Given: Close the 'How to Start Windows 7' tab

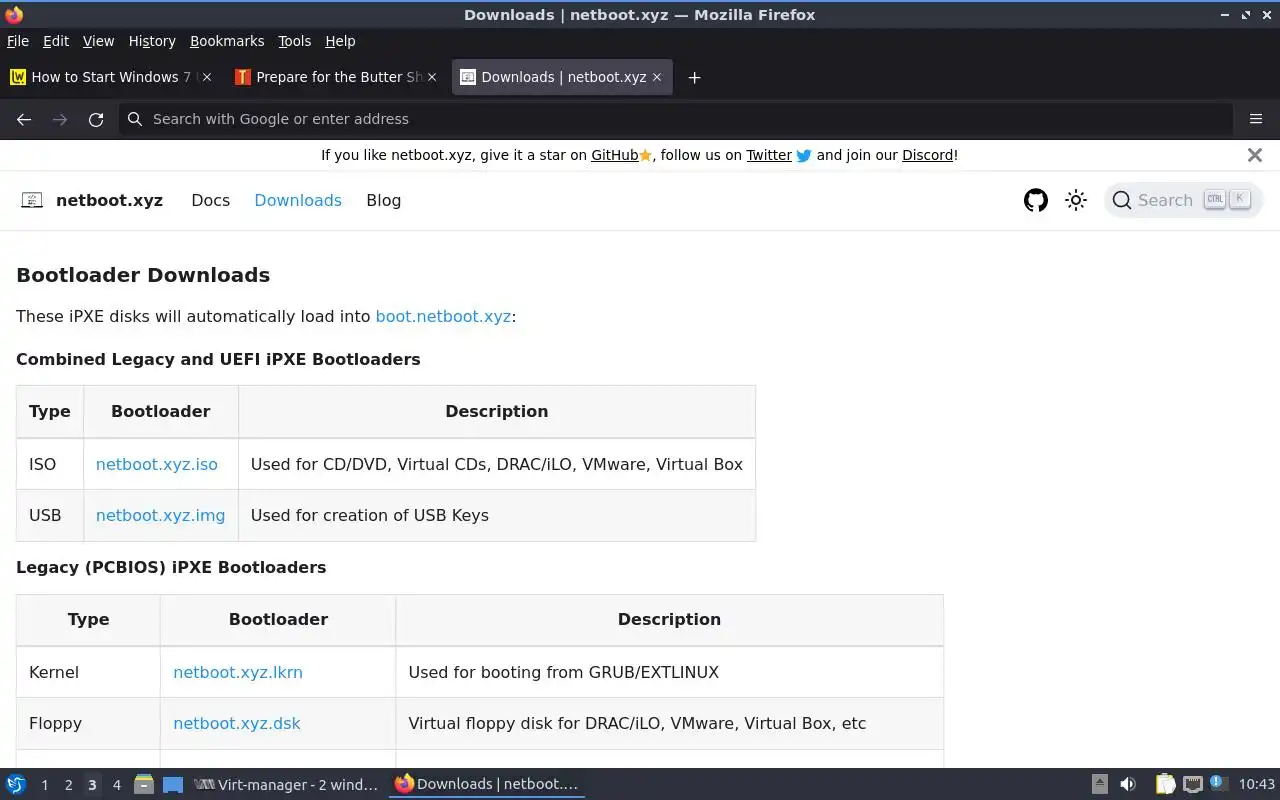Looking at the screenshot, I should click(x=207, y=77).
